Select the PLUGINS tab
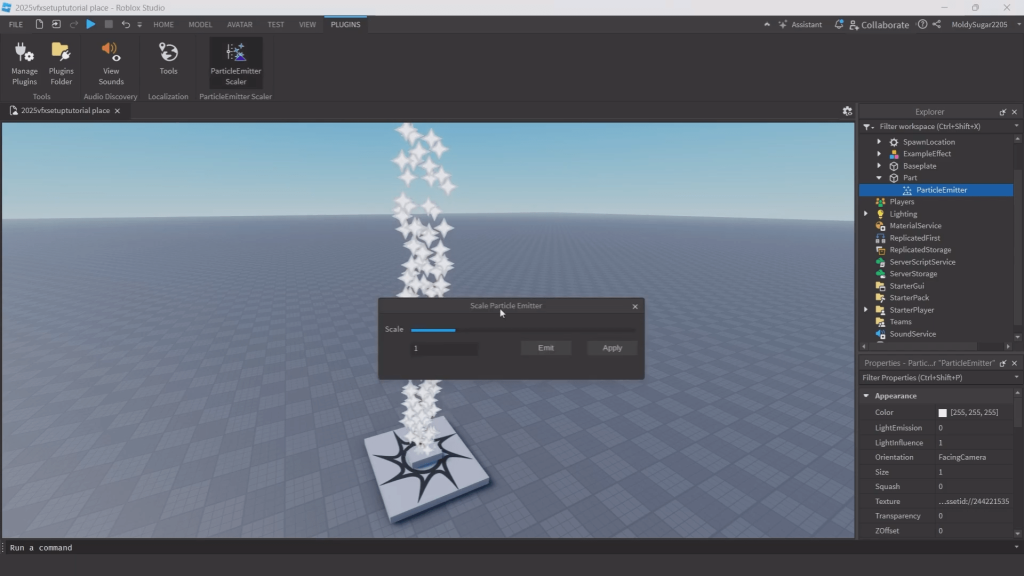Image resolution: width=1024 pixels, height=576 pixels. [345, 24]
